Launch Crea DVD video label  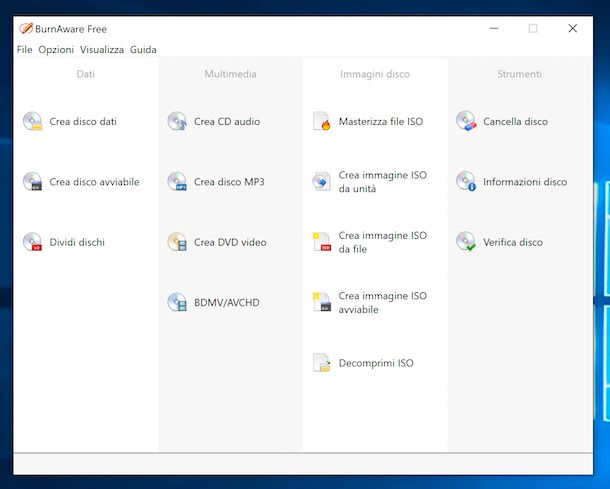pyautogui.click(x=230, y=242)
